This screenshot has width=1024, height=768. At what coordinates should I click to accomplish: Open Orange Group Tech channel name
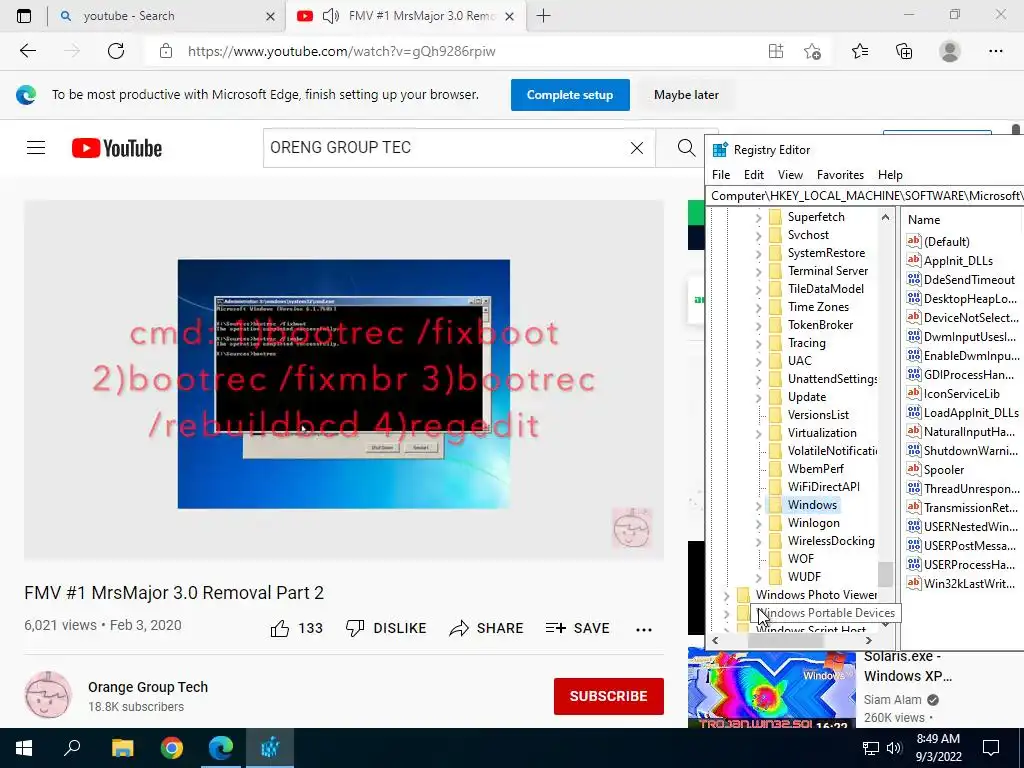[x=148, y=687]
